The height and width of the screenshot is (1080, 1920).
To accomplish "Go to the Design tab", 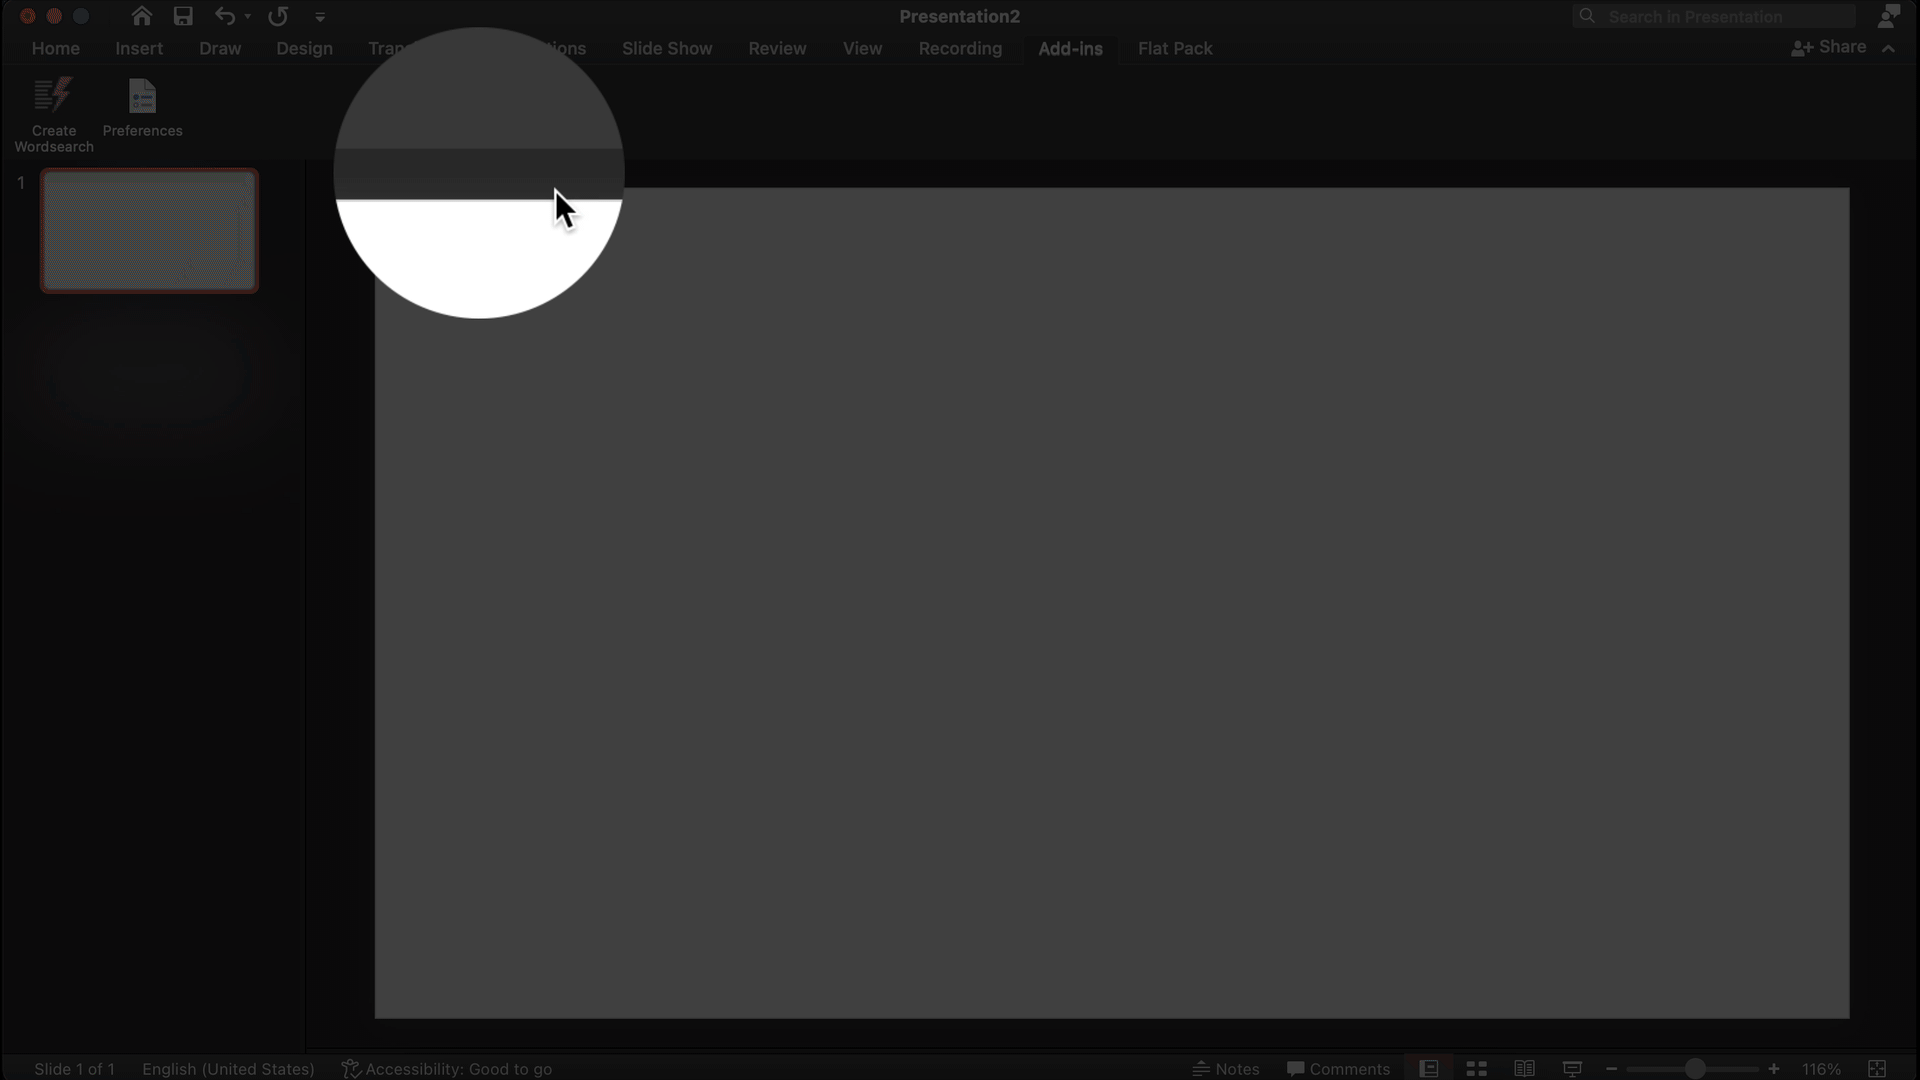I will click(x=304, y=48).
